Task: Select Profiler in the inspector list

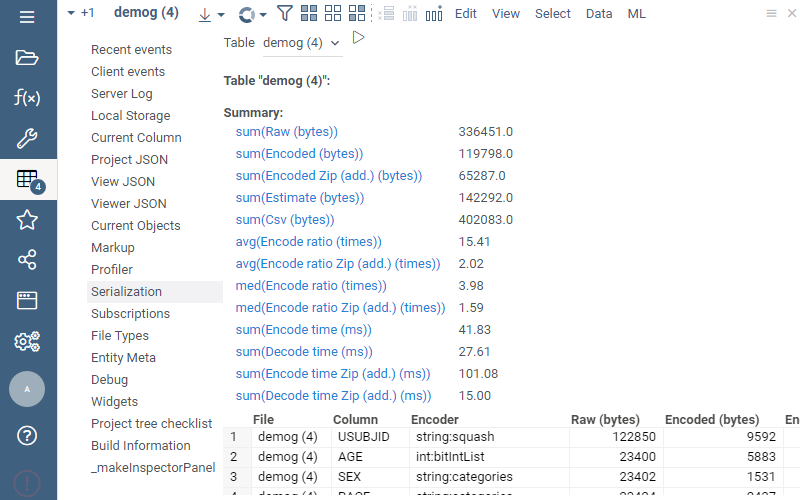Action: tap(112, 270)
